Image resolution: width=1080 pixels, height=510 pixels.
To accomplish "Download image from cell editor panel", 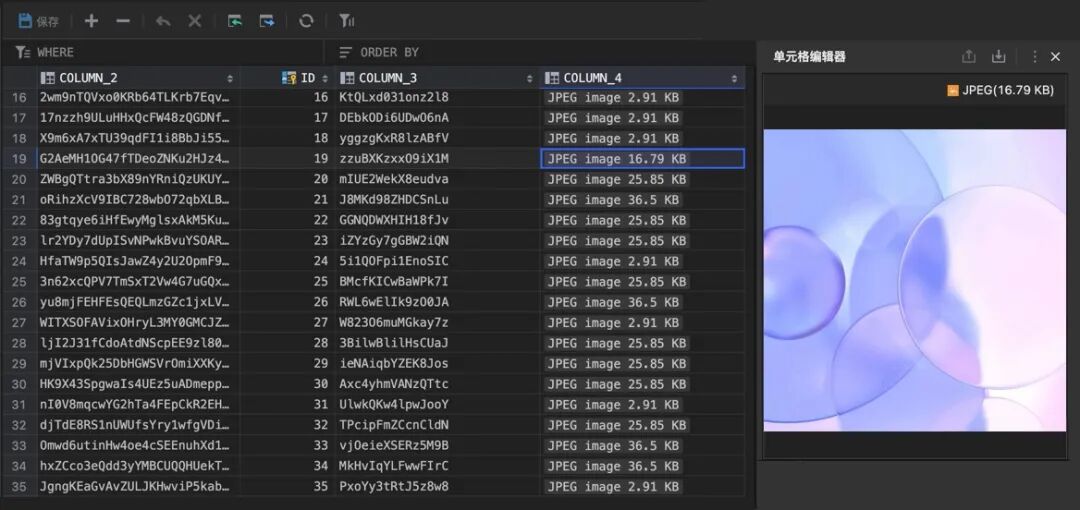I will click(x=998, y=57).
